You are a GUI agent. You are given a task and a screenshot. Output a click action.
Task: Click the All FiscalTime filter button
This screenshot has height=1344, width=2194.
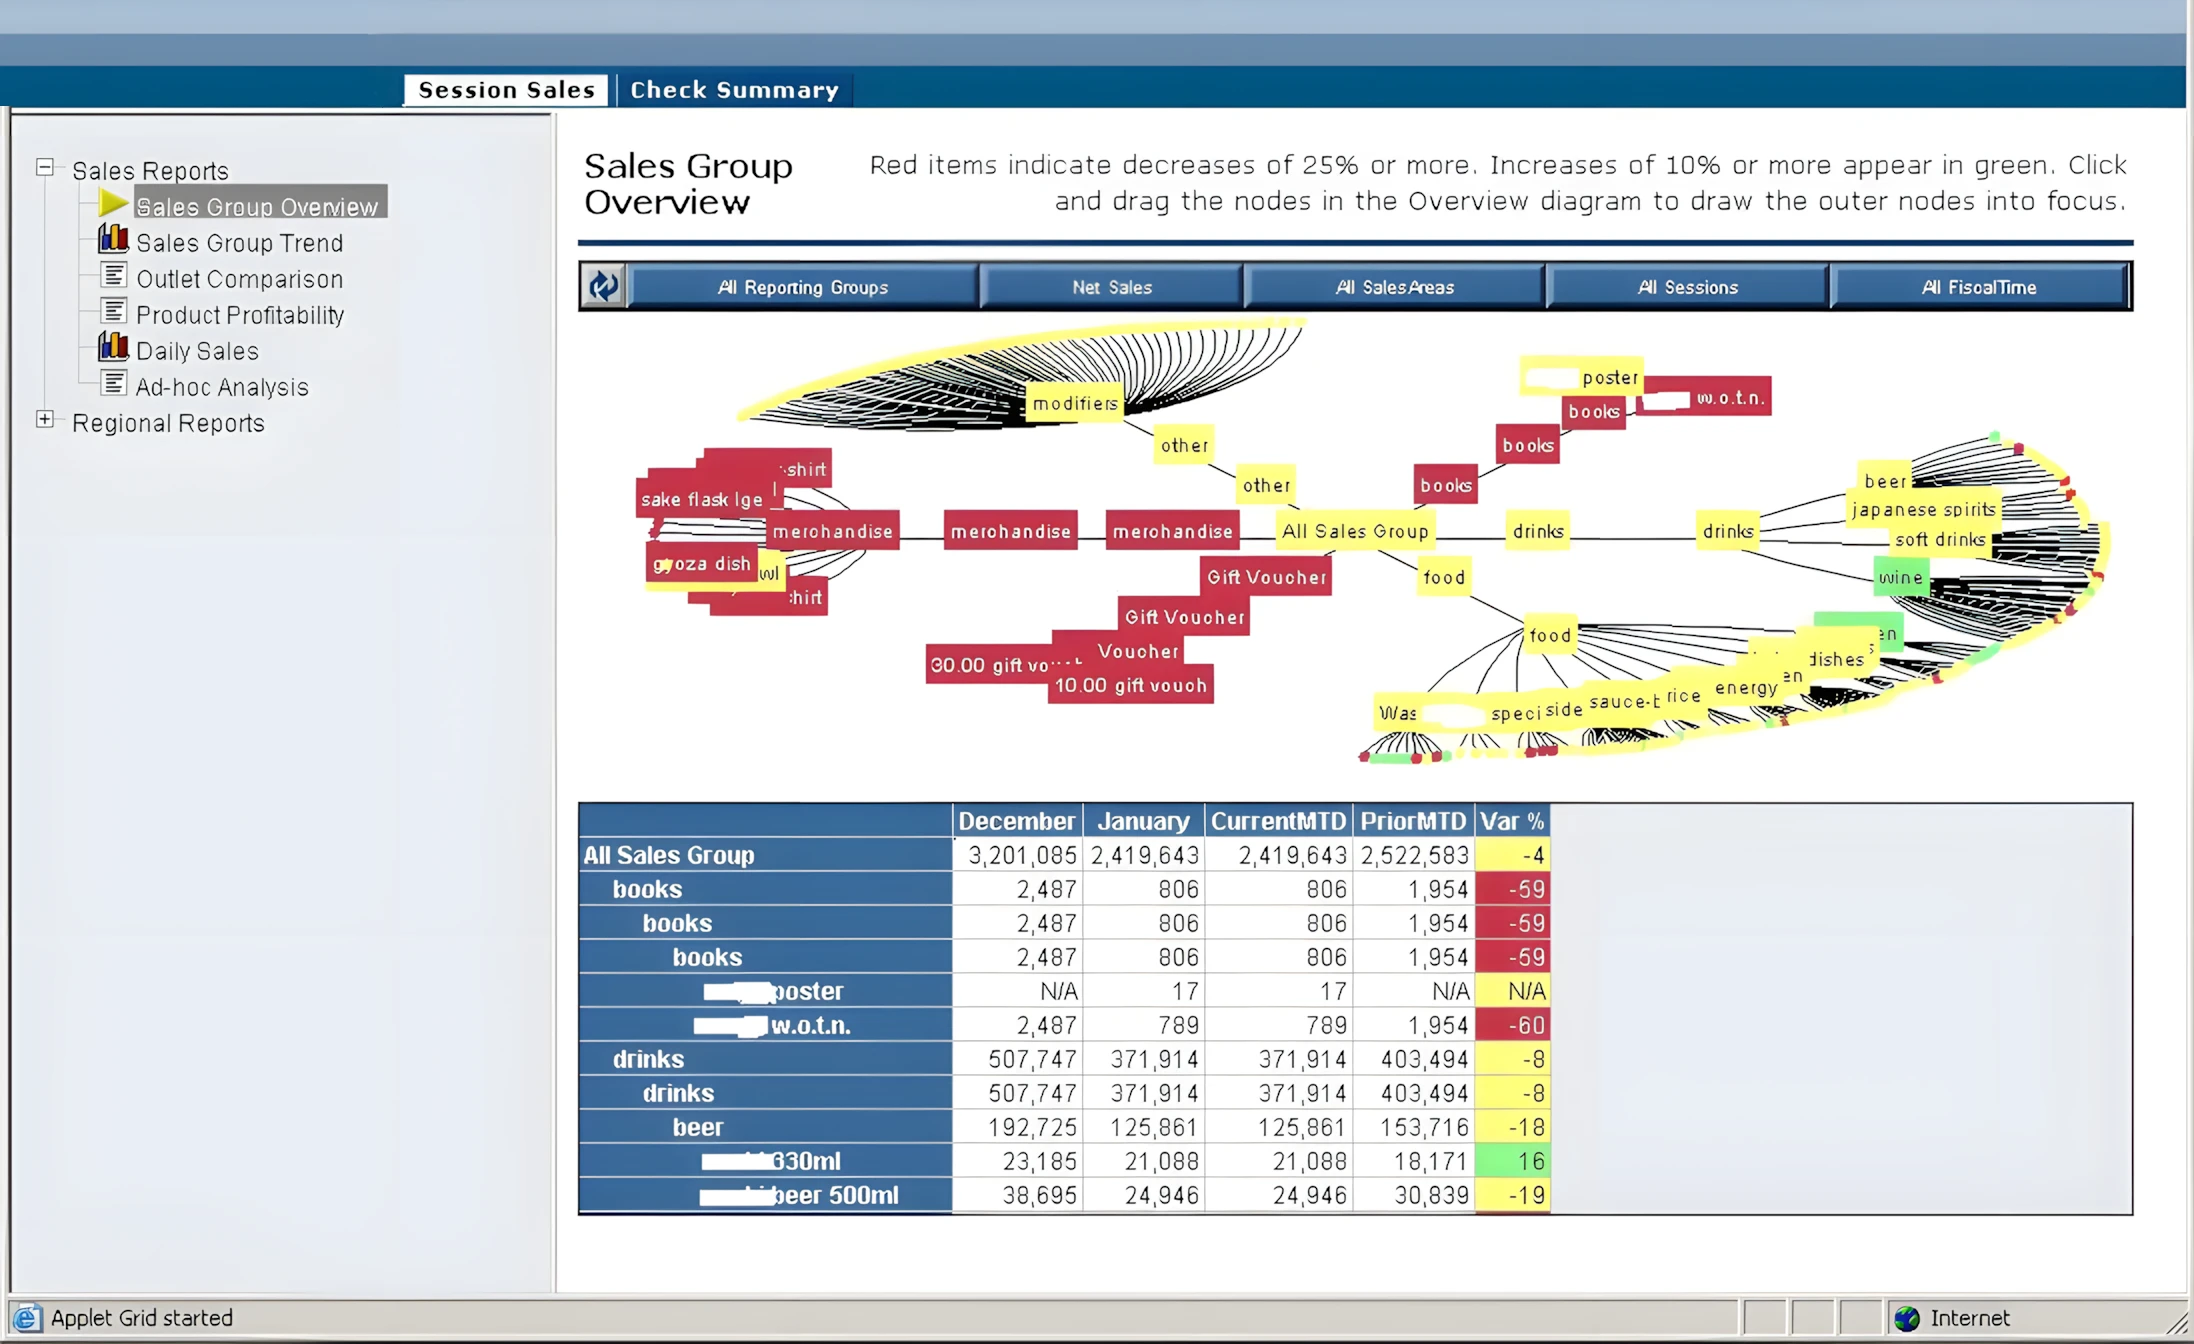click(x=1978, y=287)
